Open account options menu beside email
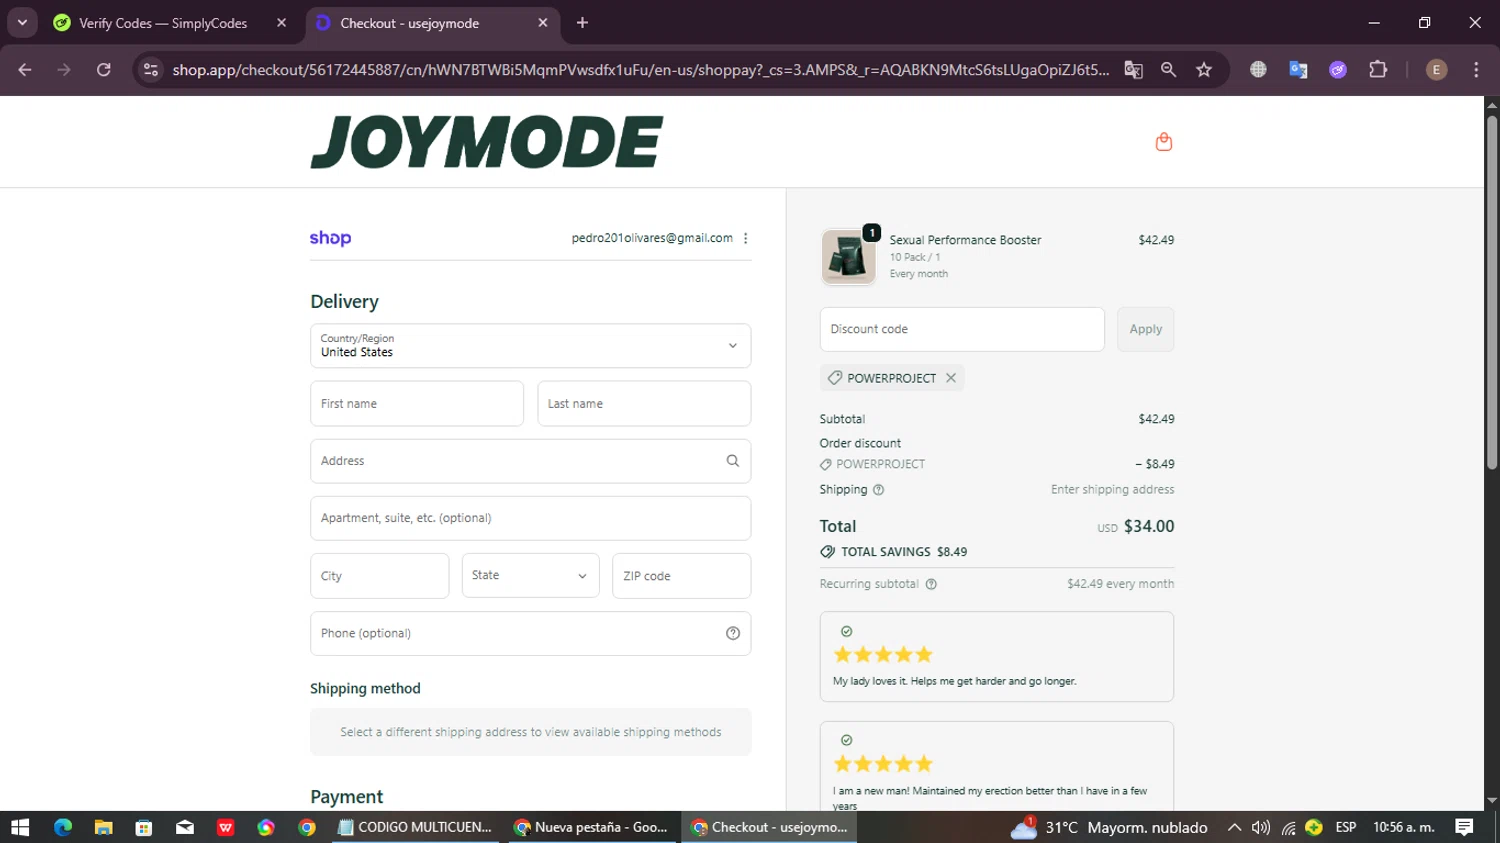The width and height of the screenshot is (1500, 843). pyautogui.click(x=746, y=238)
